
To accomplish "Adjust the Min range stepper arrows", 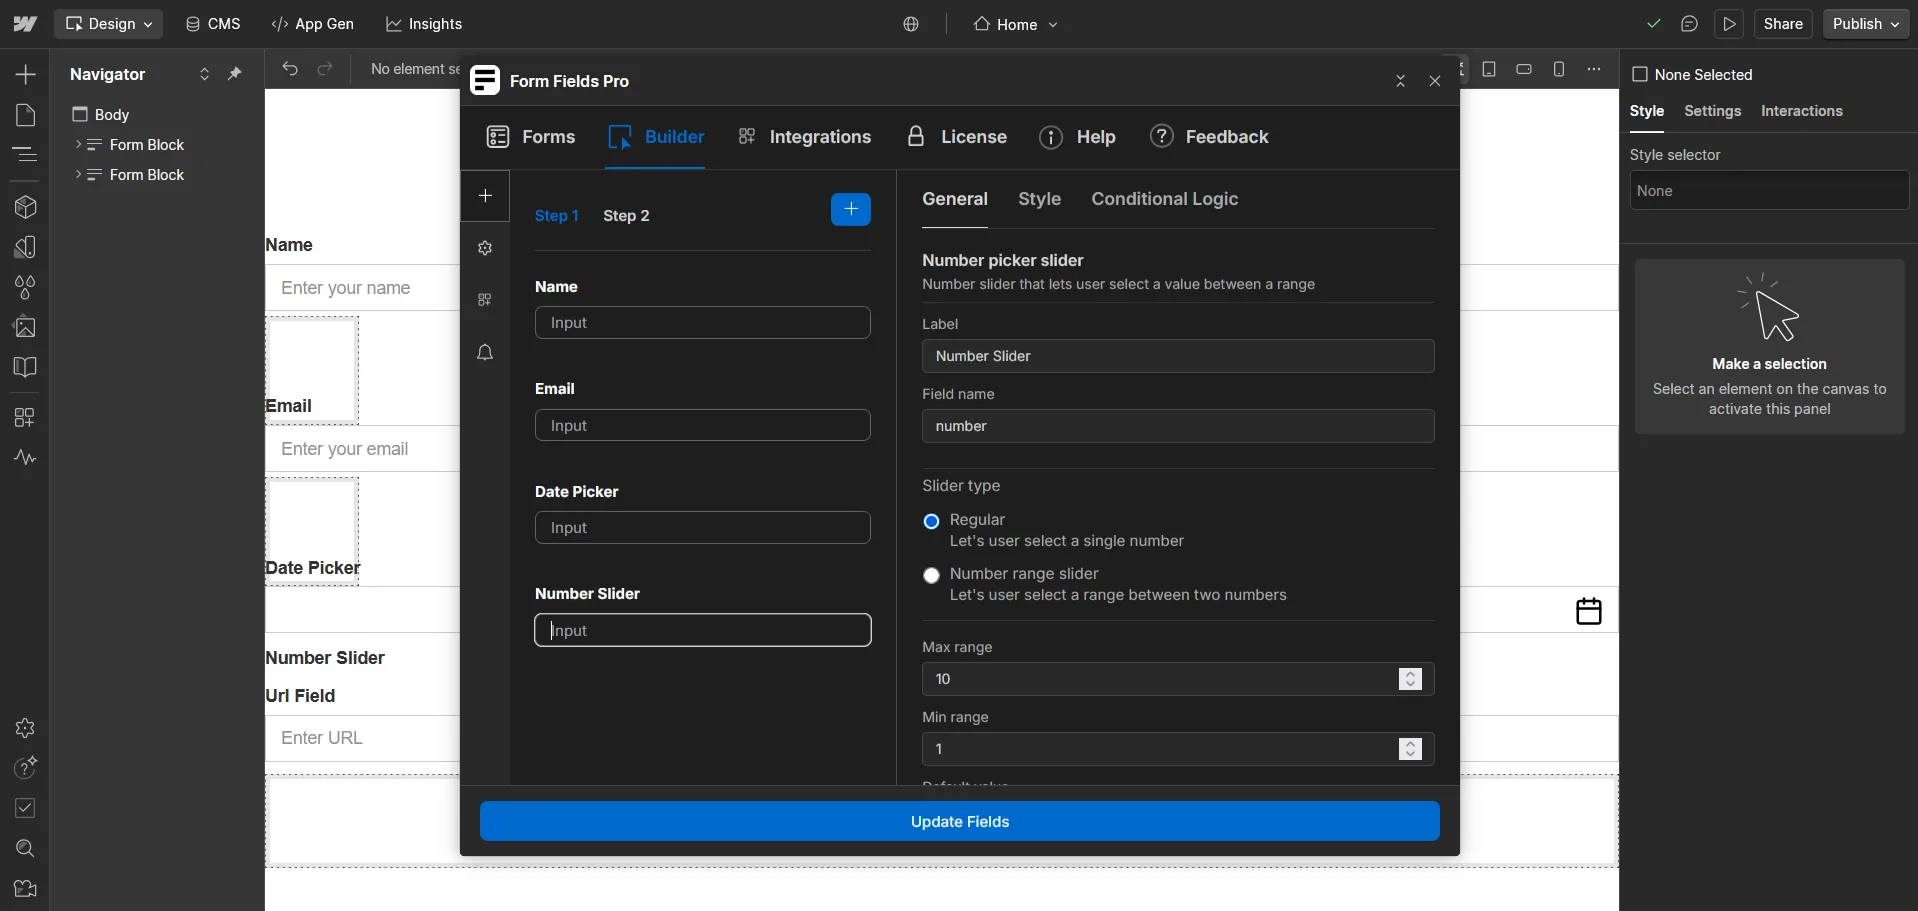I will tap(1410, 749).
